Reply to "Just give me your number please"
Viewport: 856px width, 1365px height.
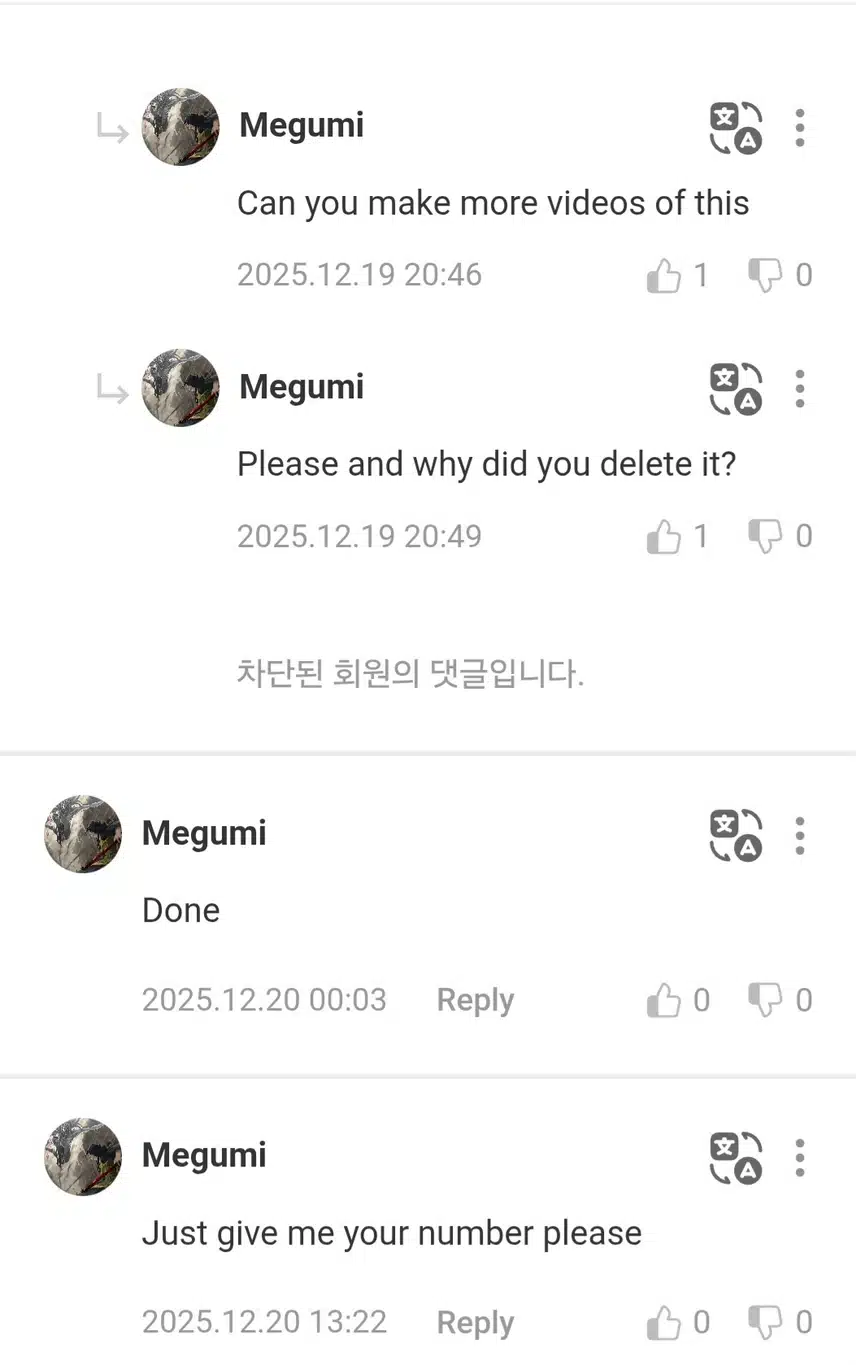pos(475,1323)
